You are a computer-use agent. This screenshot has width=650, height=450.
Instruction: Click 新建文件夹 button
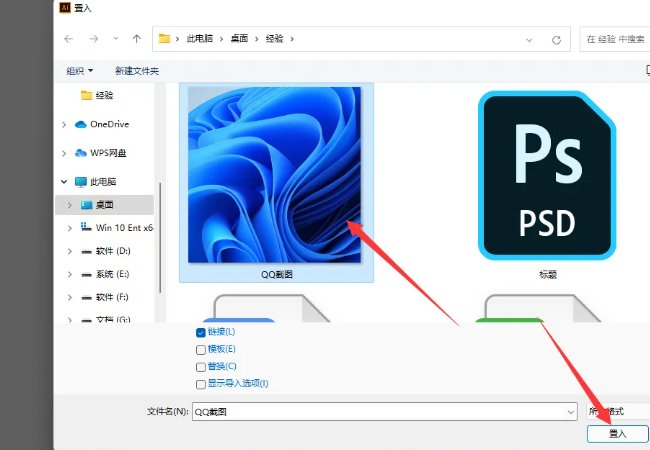tap(137, 71)
